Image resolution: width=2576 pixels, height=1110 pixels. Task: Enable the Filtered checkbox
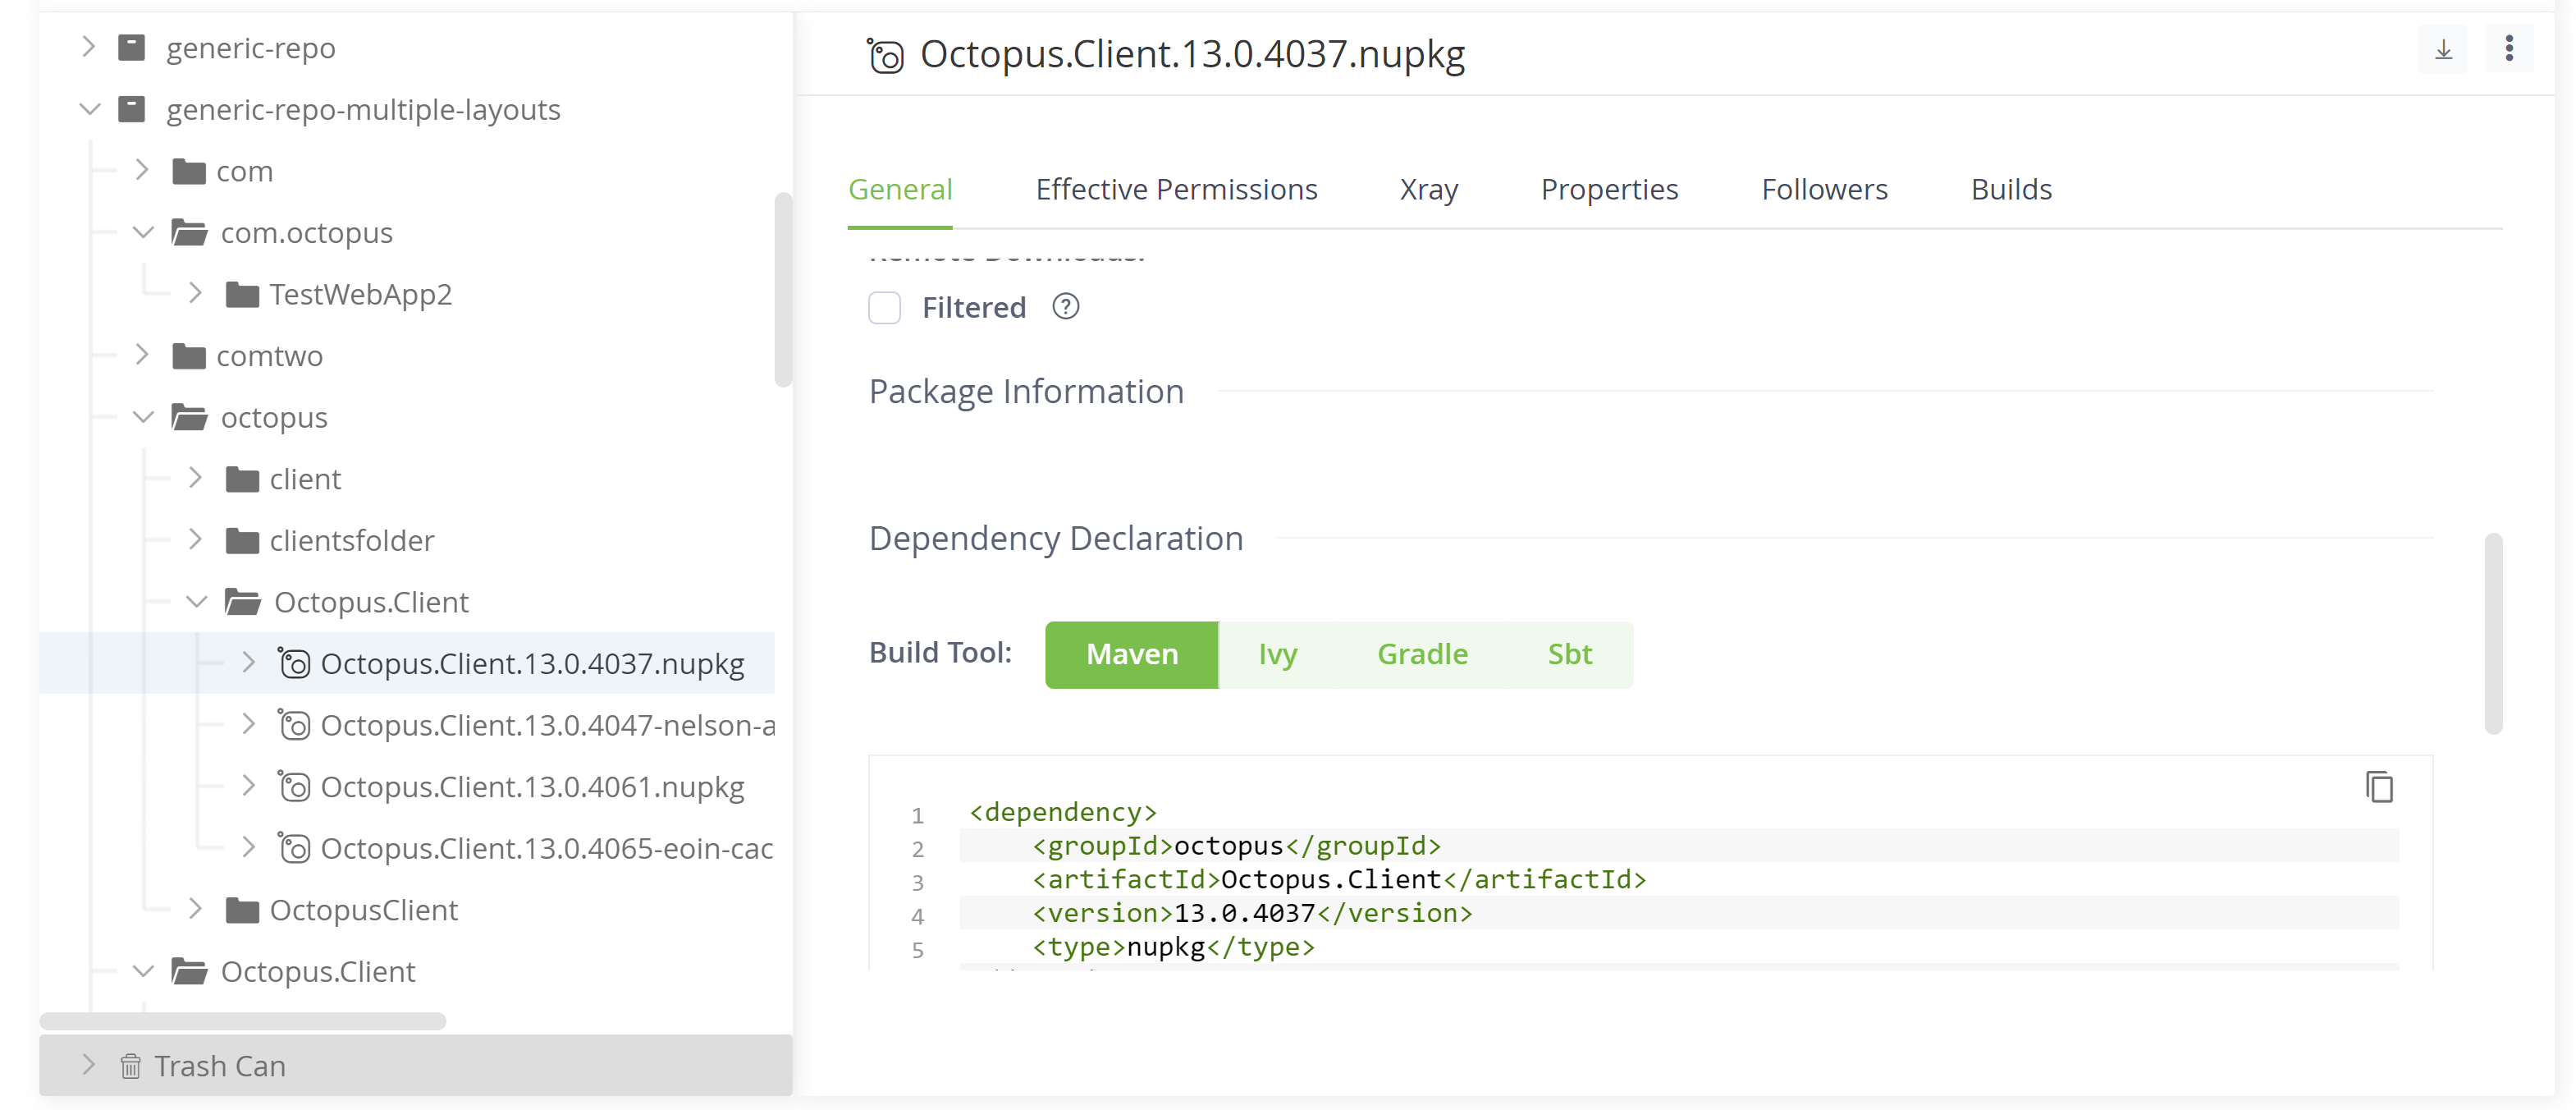(x=884, y=307)
